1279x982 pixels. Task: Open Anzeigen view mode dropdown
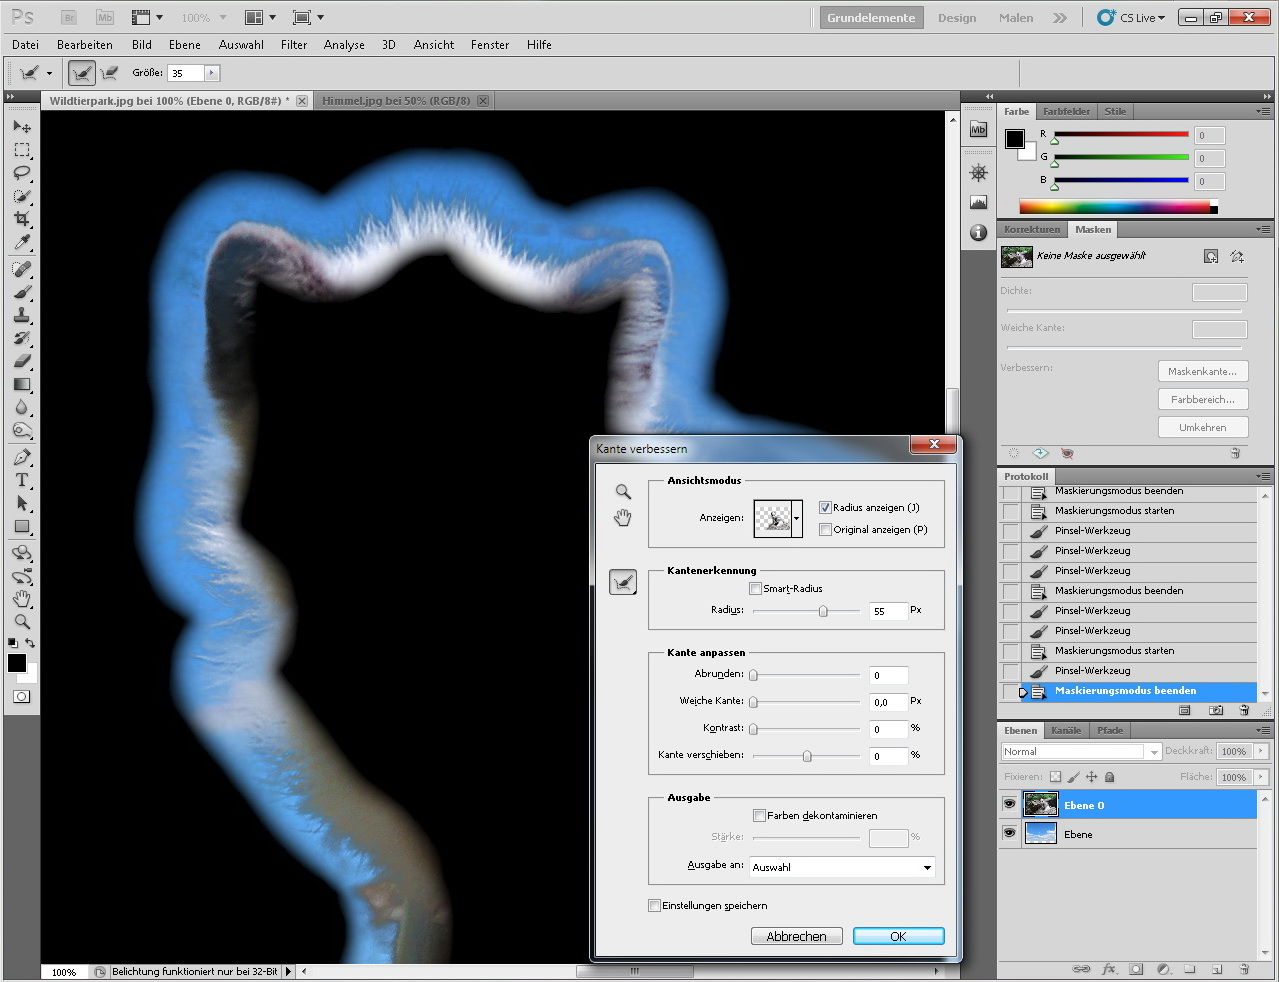click(x=797, y=519)
